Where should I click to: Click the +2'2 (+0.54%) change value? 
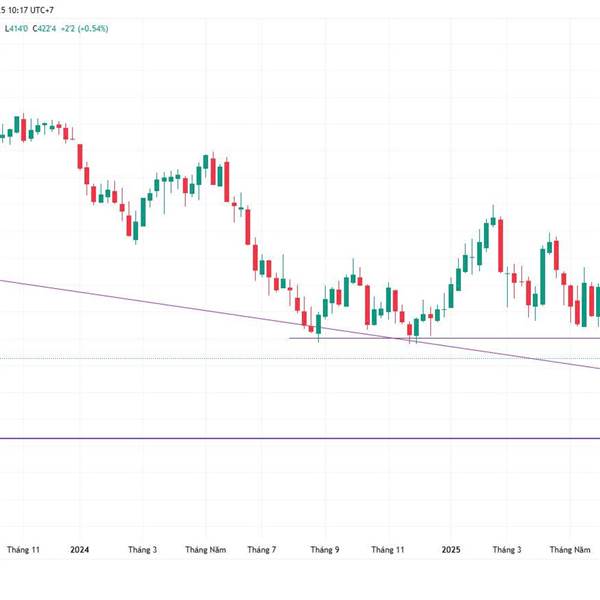(85, 29)
